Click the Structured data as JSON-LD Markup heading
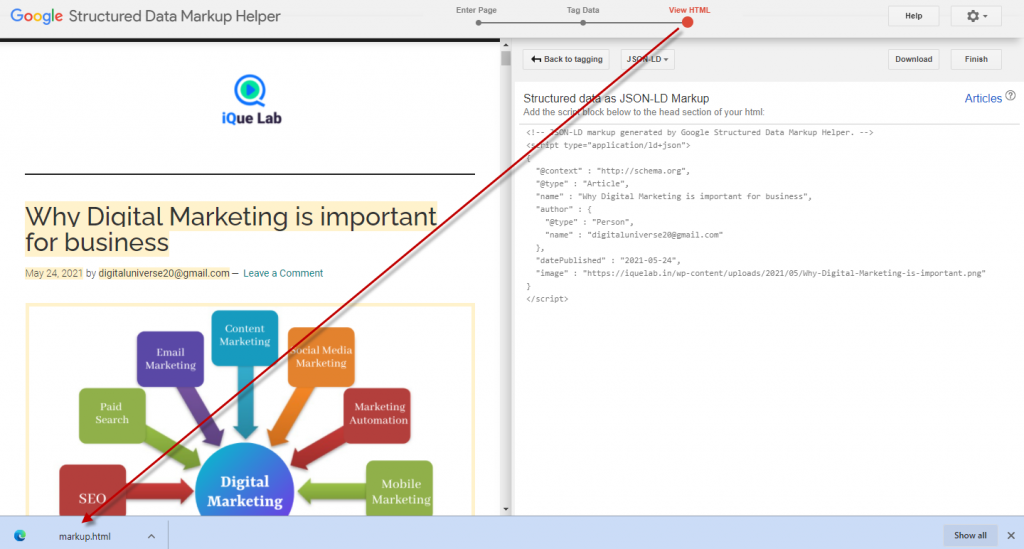This screenshot has height=549, width=1024. click(616, 99)
